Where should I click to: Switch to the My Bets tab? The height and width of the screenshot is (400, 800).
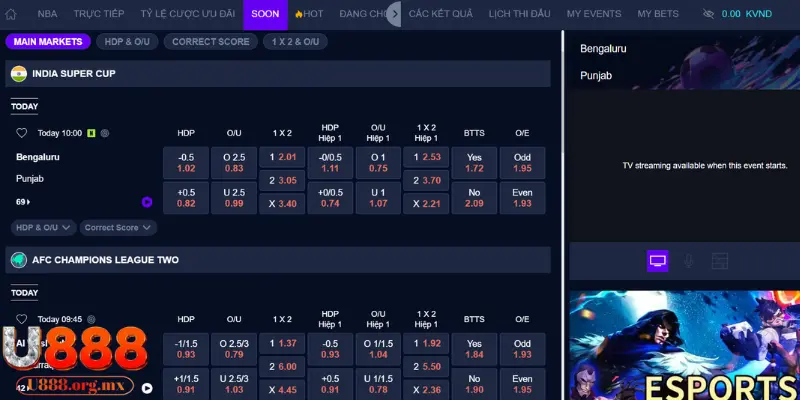pos(657,14)
